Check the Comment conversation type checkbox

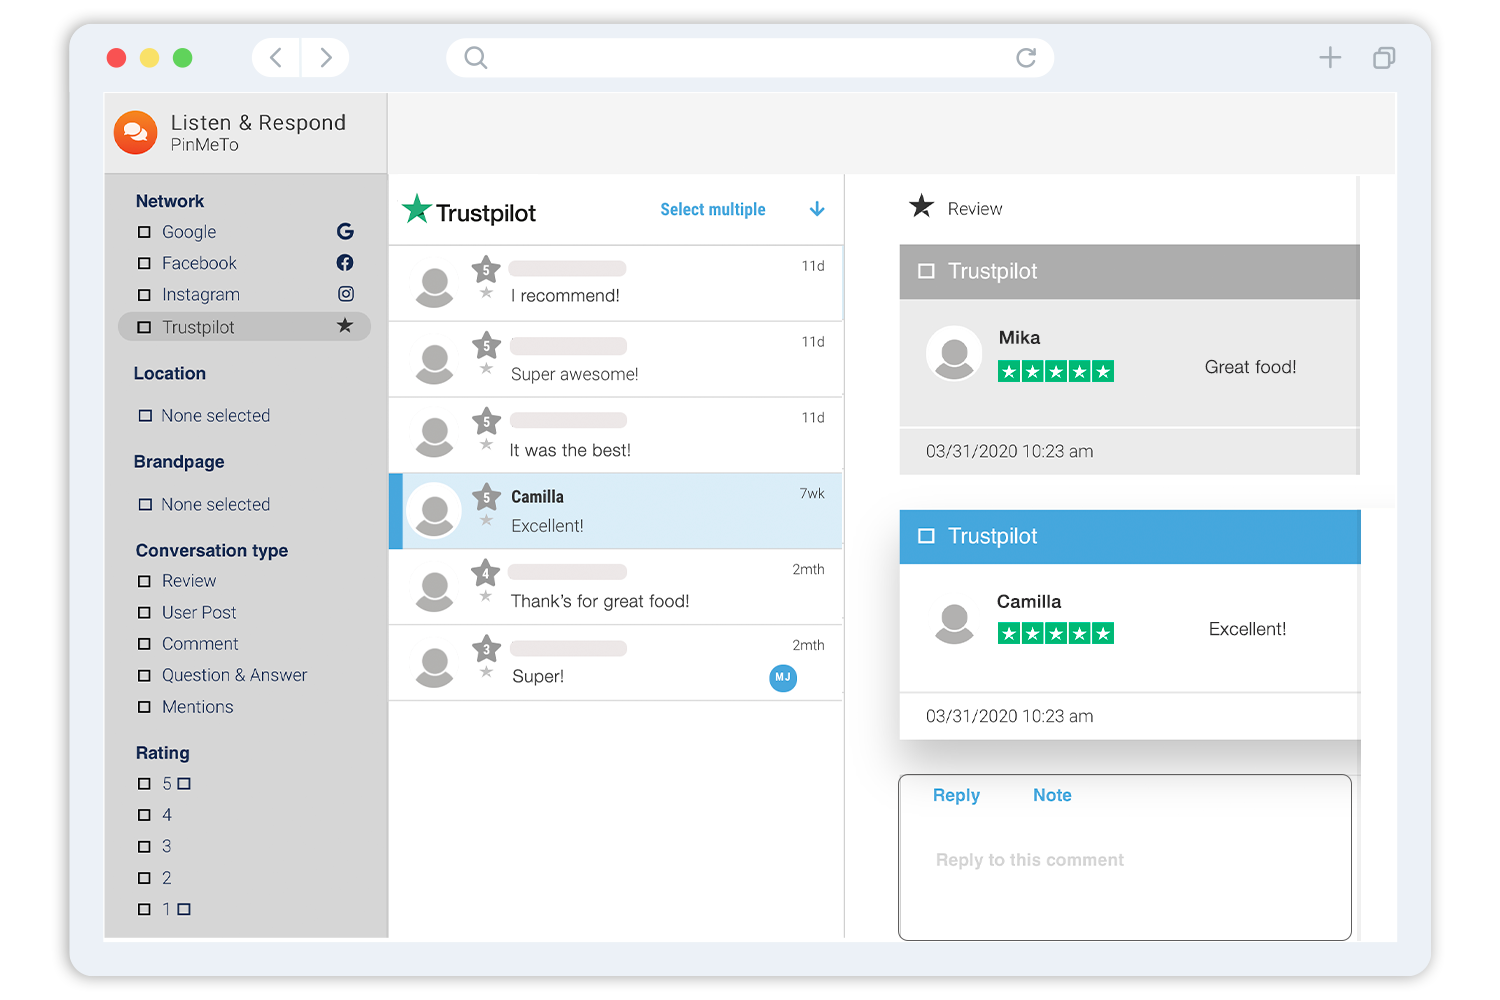pyautogui.click(x=144, y=644)
